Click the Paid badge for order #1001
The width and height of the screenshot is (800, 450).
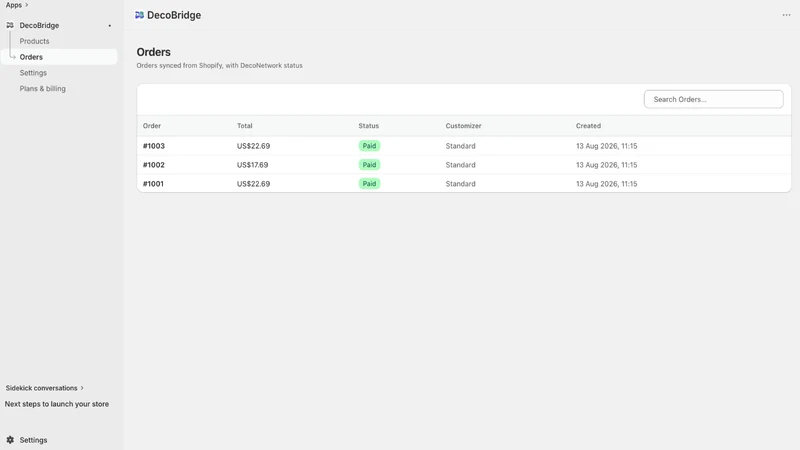[x=369, y=184]
